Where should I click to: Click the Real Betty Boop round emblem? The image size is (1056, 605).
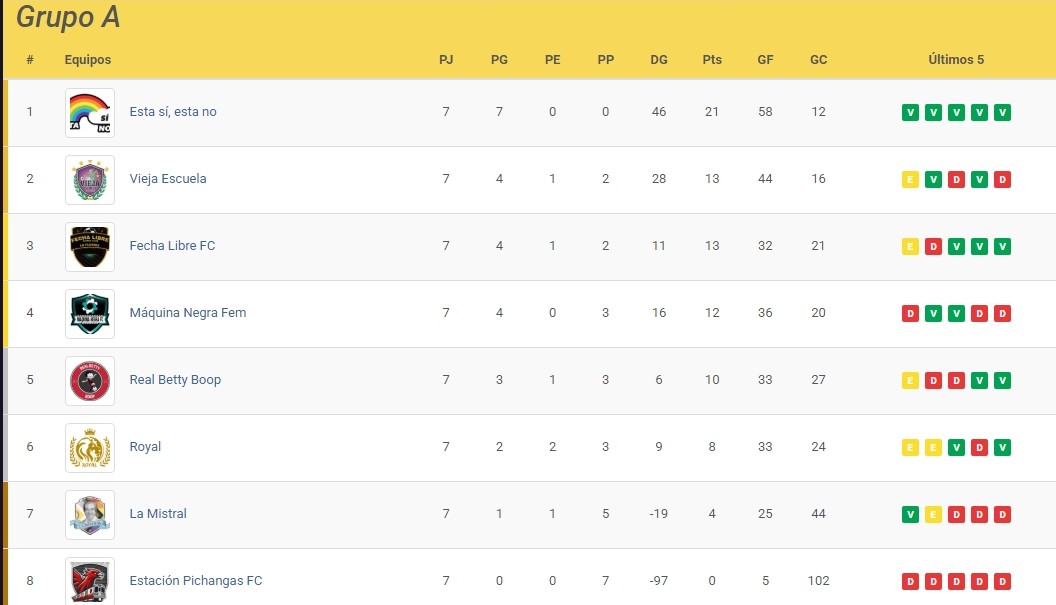click(90, 381)
